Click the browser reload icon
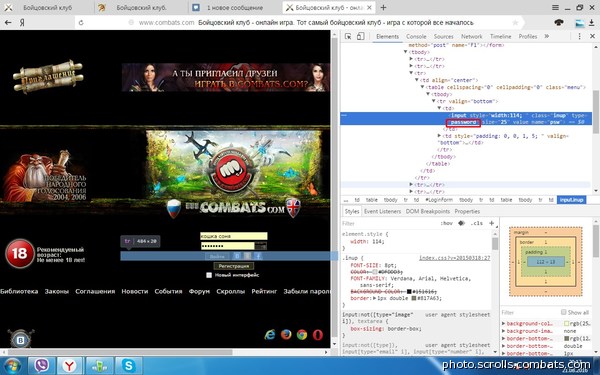Screen dimensions: 600x375 point(81,23)
